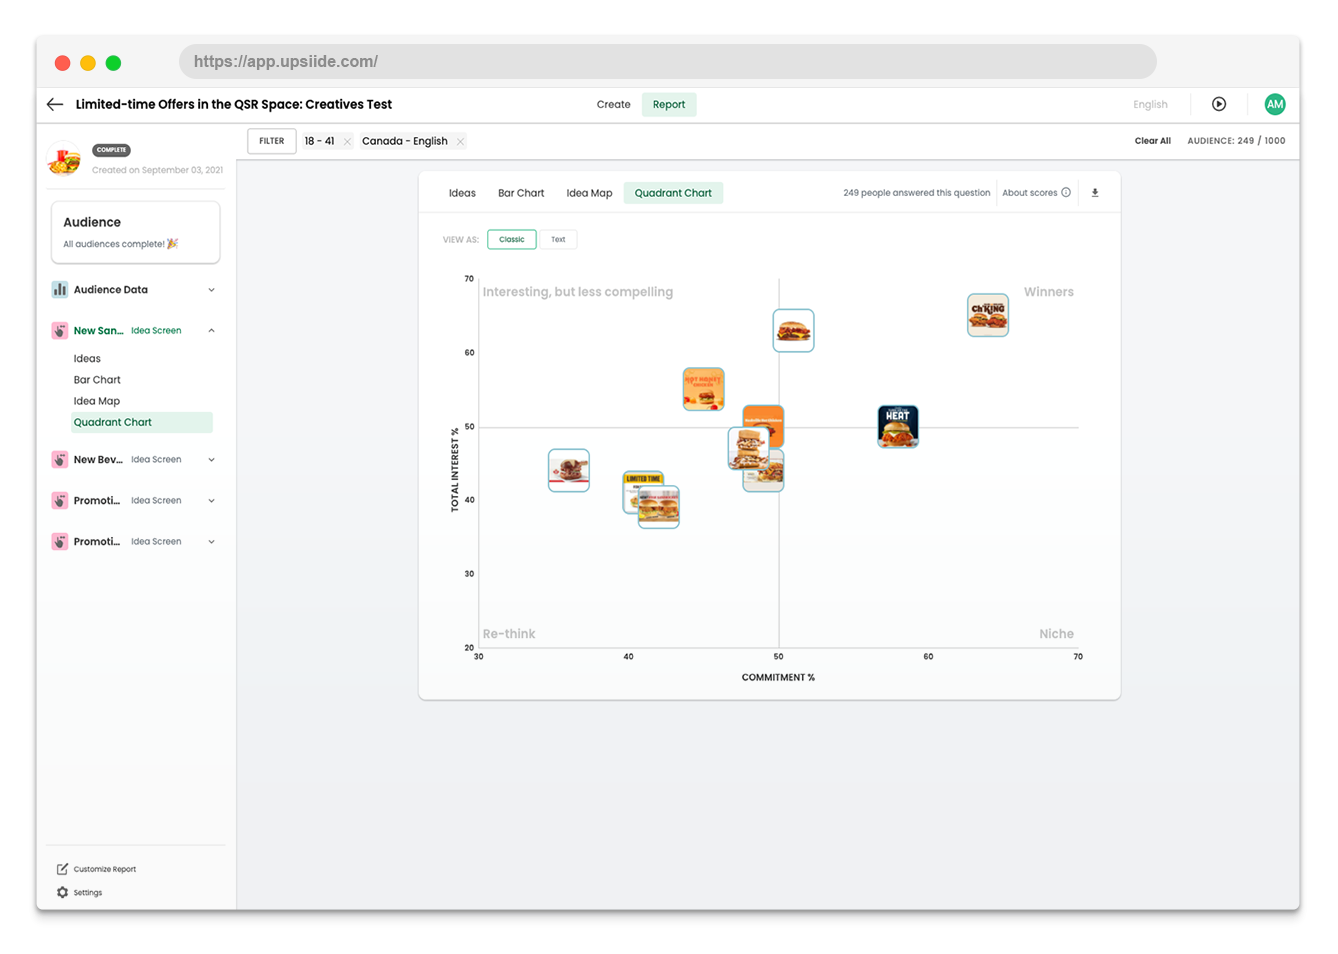
Task: Click the "Created on September 03, 2021" text
Action: tap(157, 170)
